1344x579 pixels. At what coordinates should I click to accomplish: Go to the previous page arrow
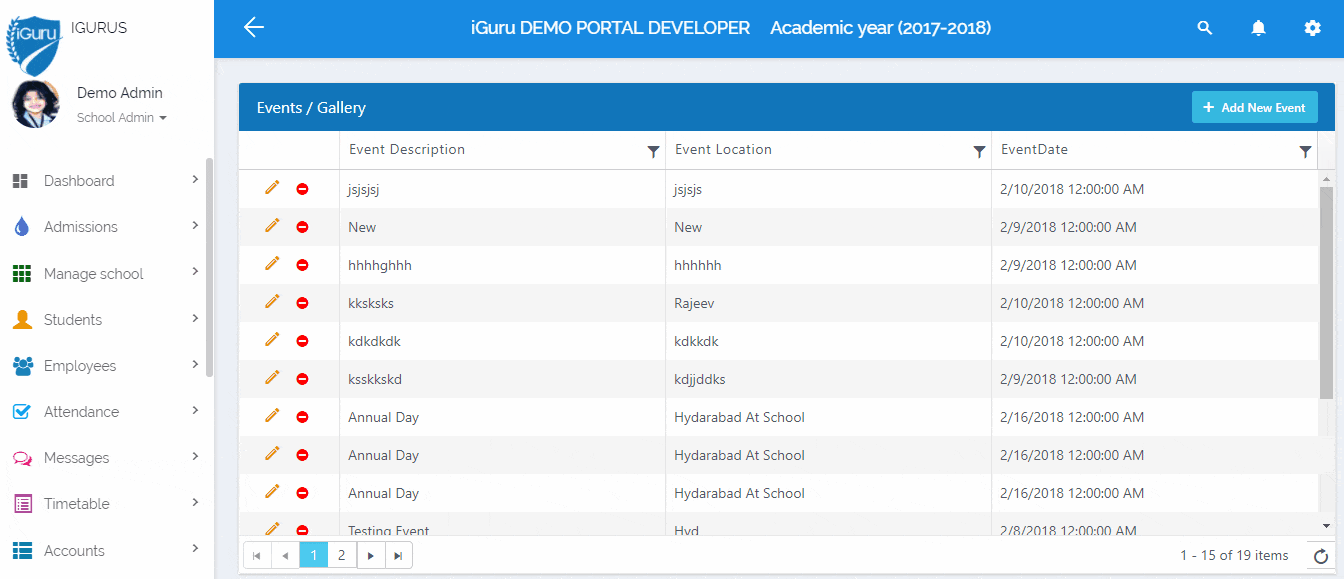coord(285,555)
